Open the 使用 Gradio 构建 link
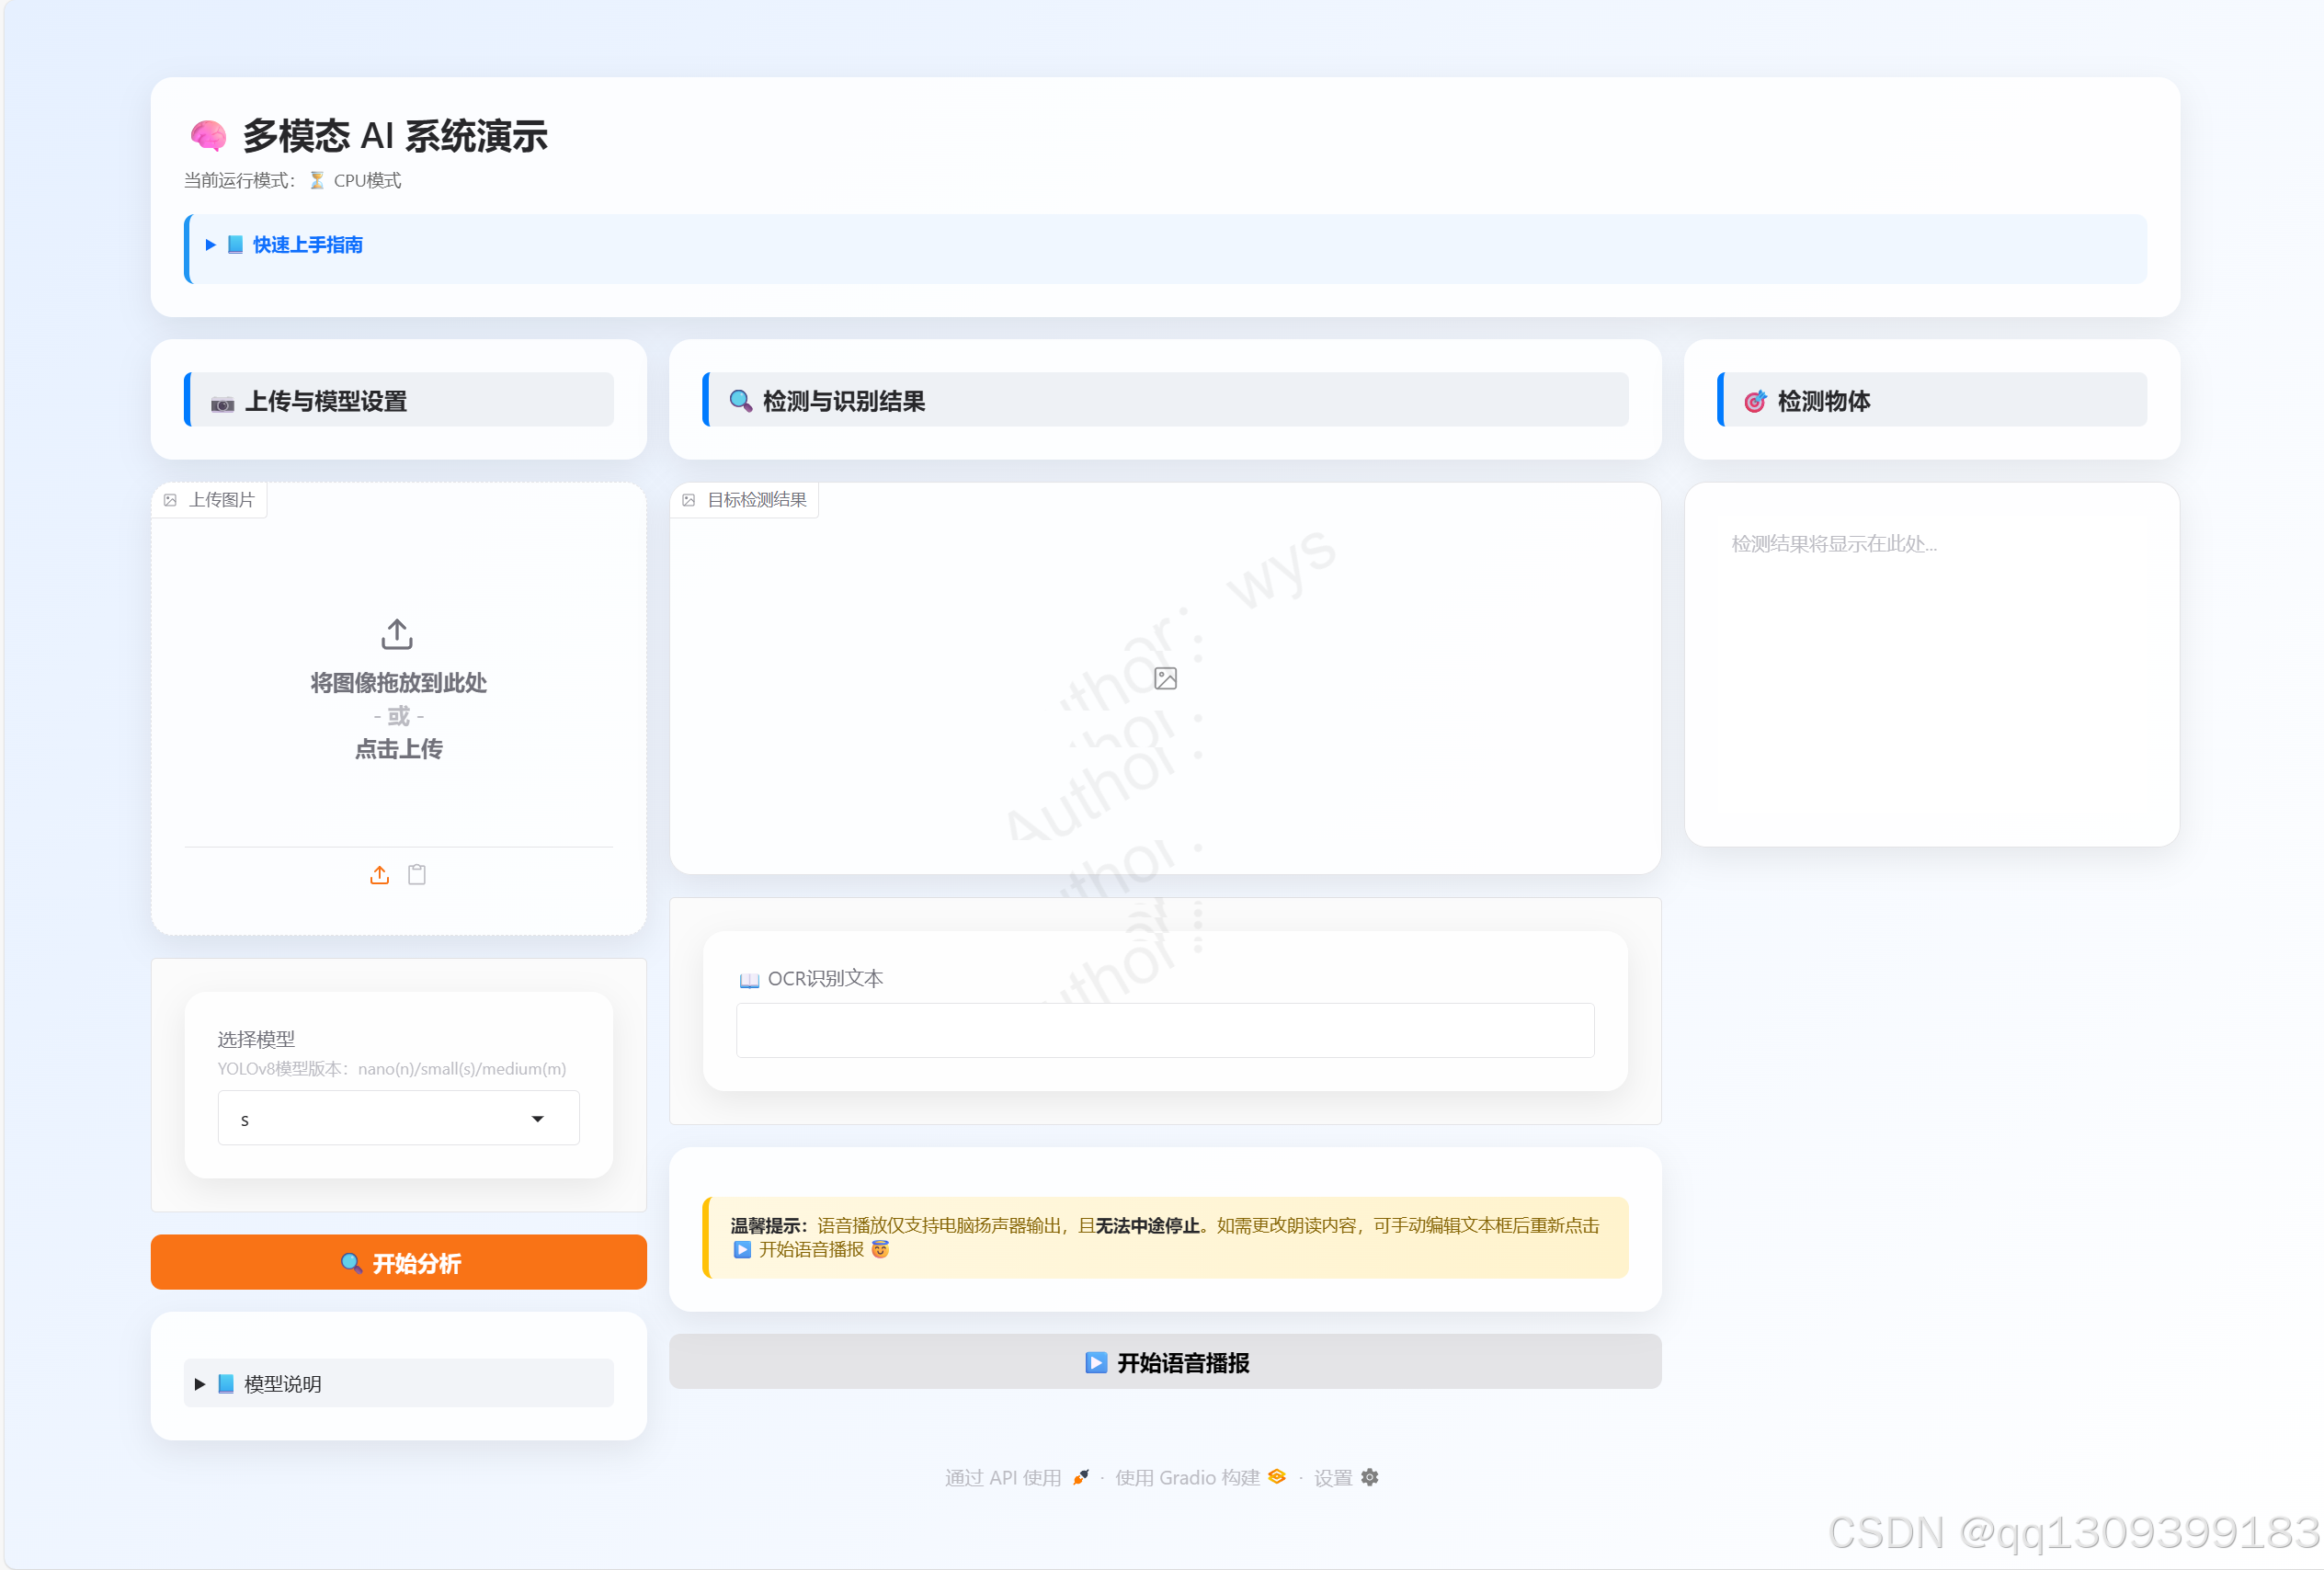The width and height of the screenshot is (2324, 1570). click(1187, 1477)
